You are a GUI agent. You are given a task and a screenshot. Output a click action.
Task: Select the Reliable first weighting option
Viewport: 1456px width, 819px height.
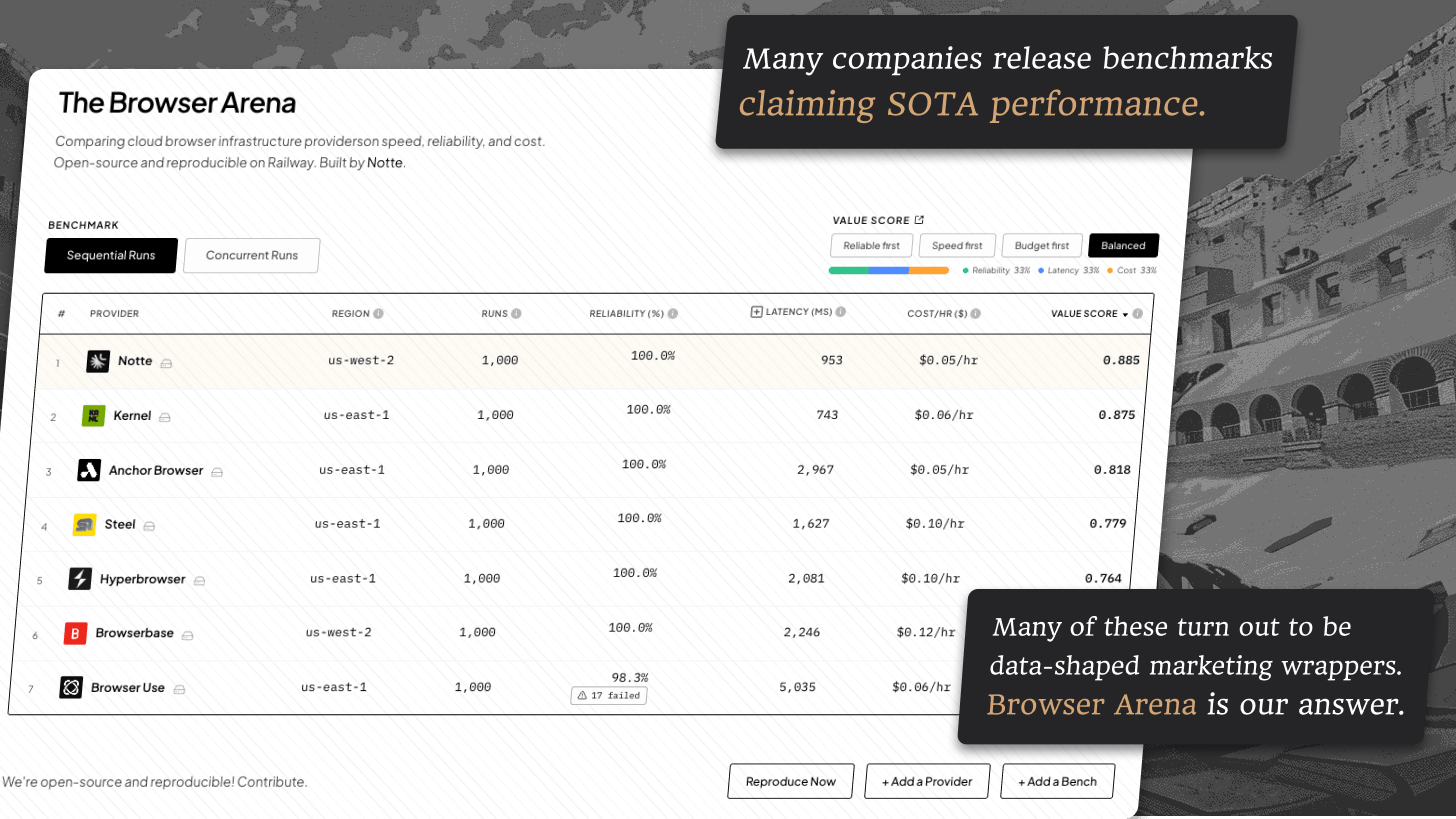(x=871, y=246)
